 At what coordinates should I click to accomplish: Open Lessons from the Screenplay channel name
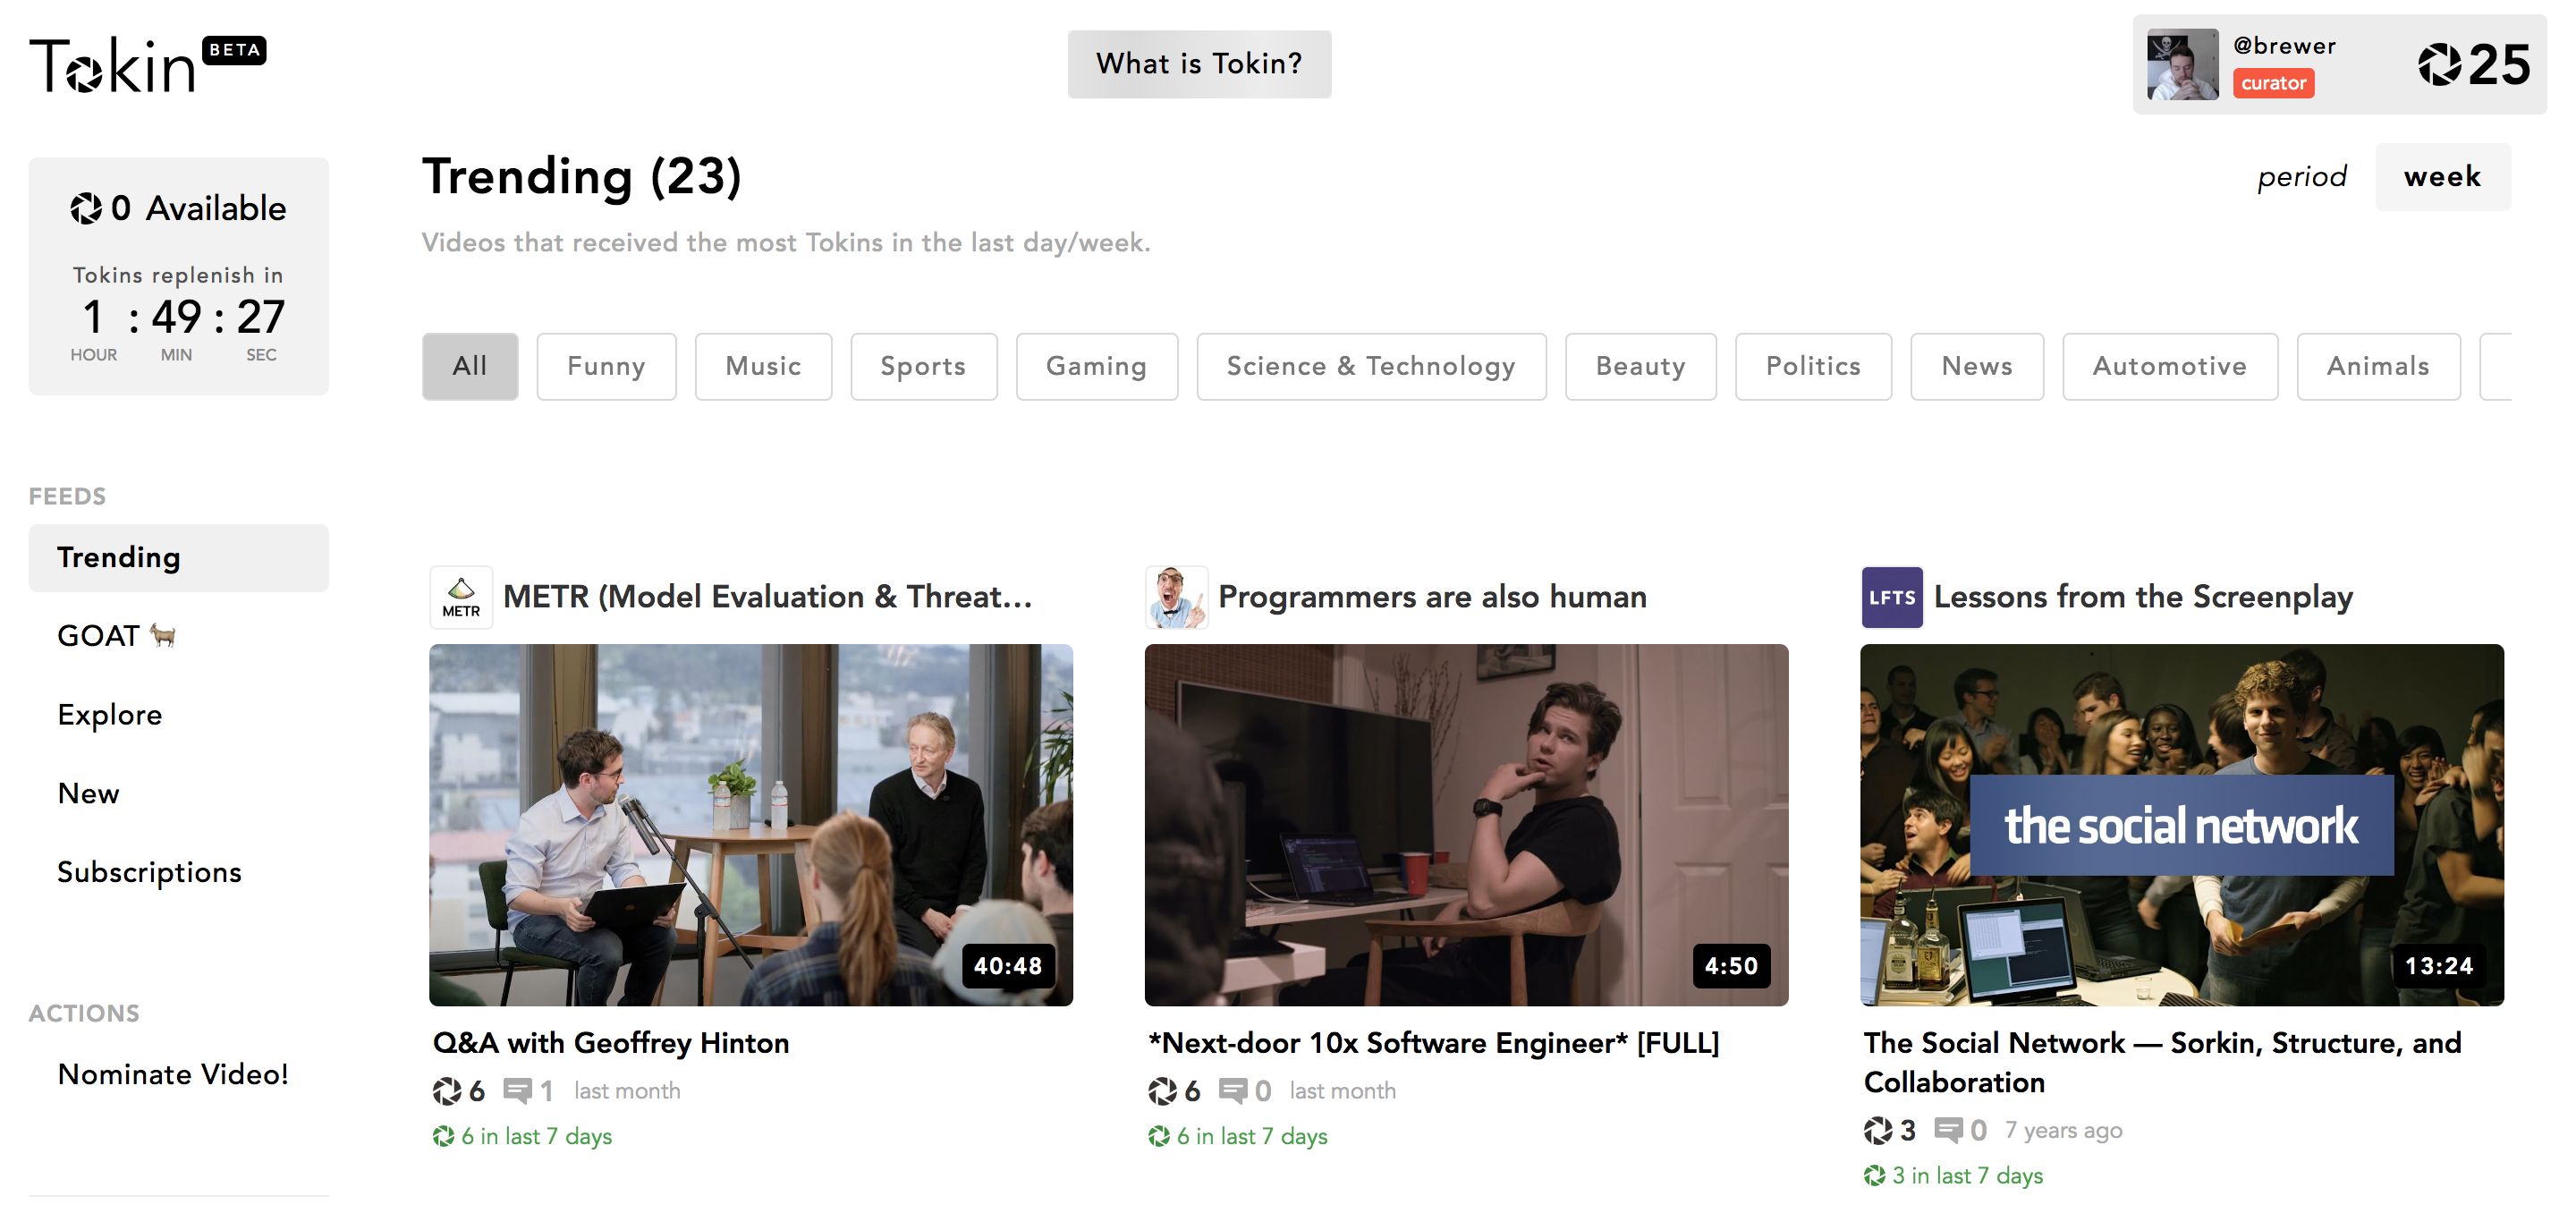2143,597
